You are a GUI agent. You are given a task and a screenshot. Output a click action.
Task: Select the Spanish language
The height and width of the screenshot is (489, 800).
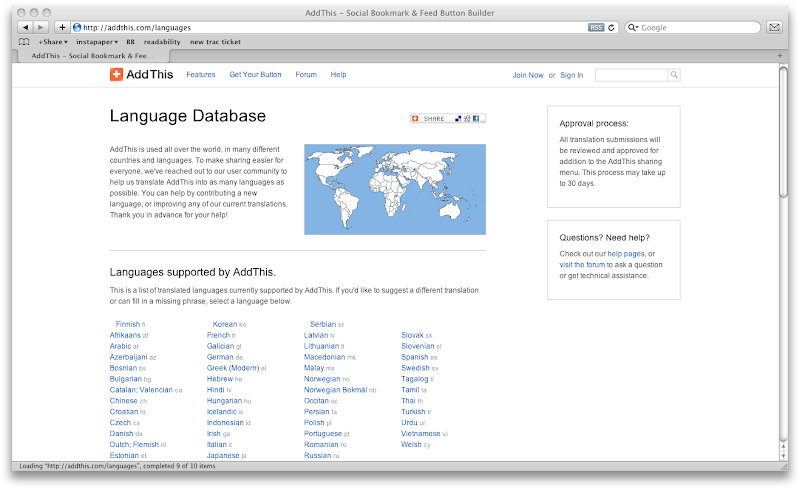pos(415,357)
